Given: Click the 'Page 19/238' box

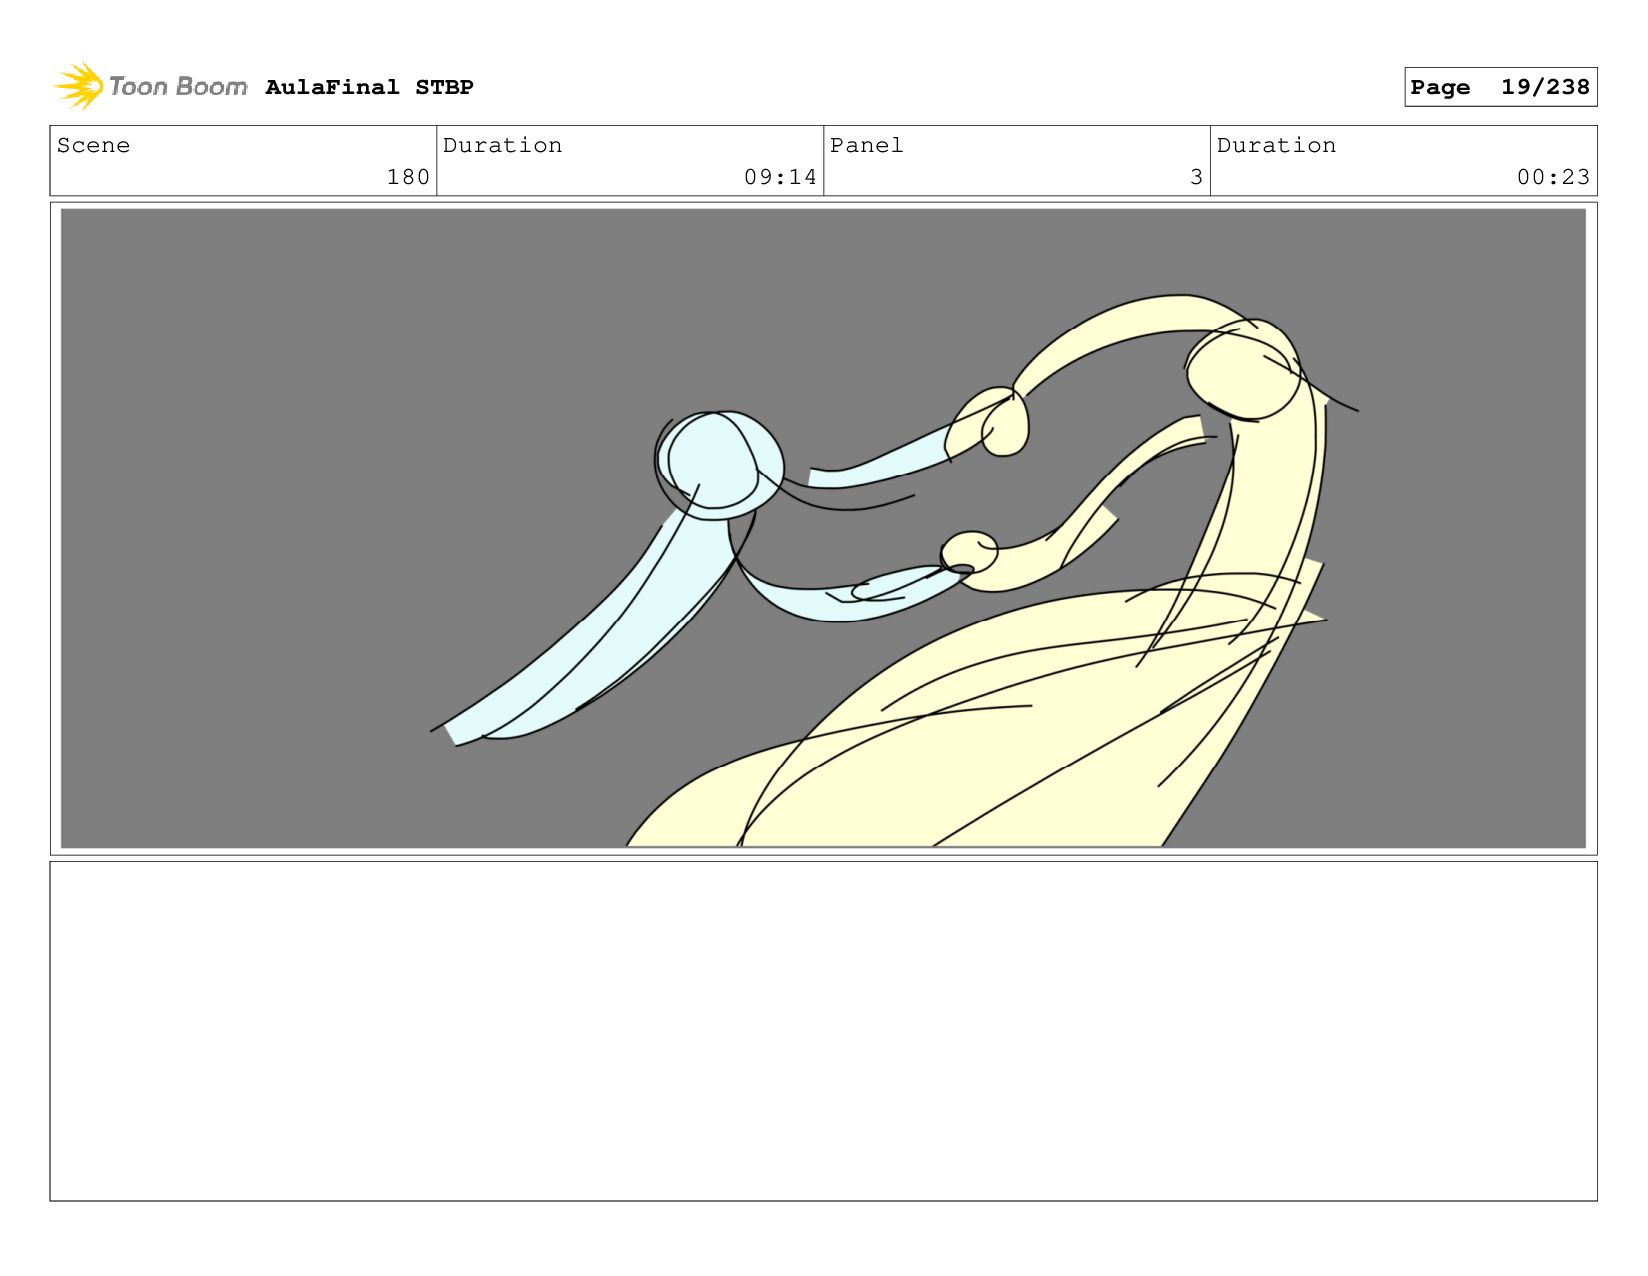Looking at the screenshot, I should [x=1500, y=87].
